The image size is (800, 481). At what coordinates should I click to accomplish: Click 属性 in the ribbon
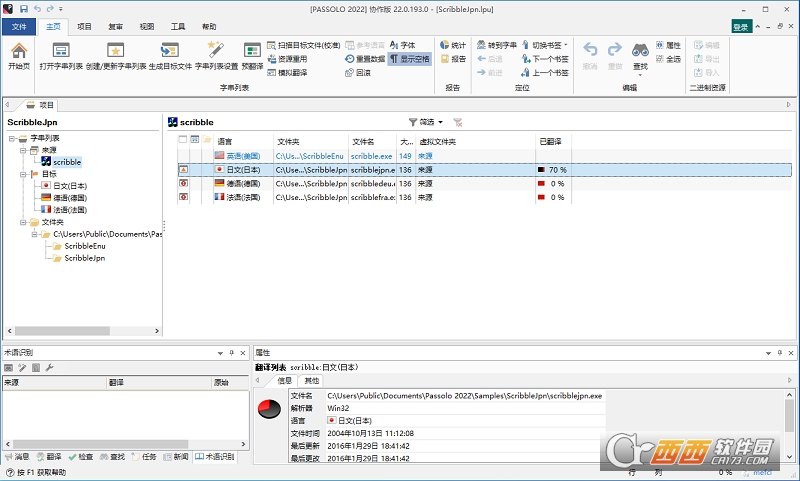pyautogui.click(x=668, y=45)
